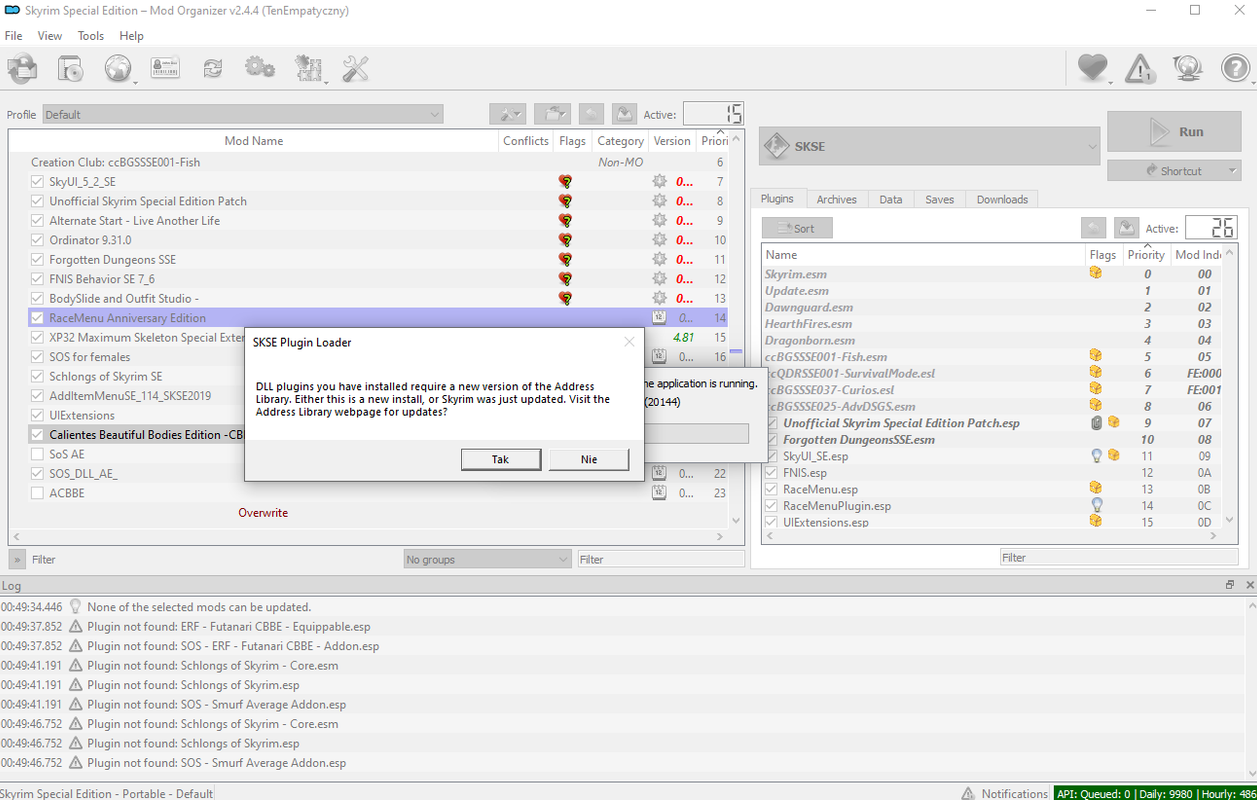Click the Filter field beside No groups

click(661, 560)
